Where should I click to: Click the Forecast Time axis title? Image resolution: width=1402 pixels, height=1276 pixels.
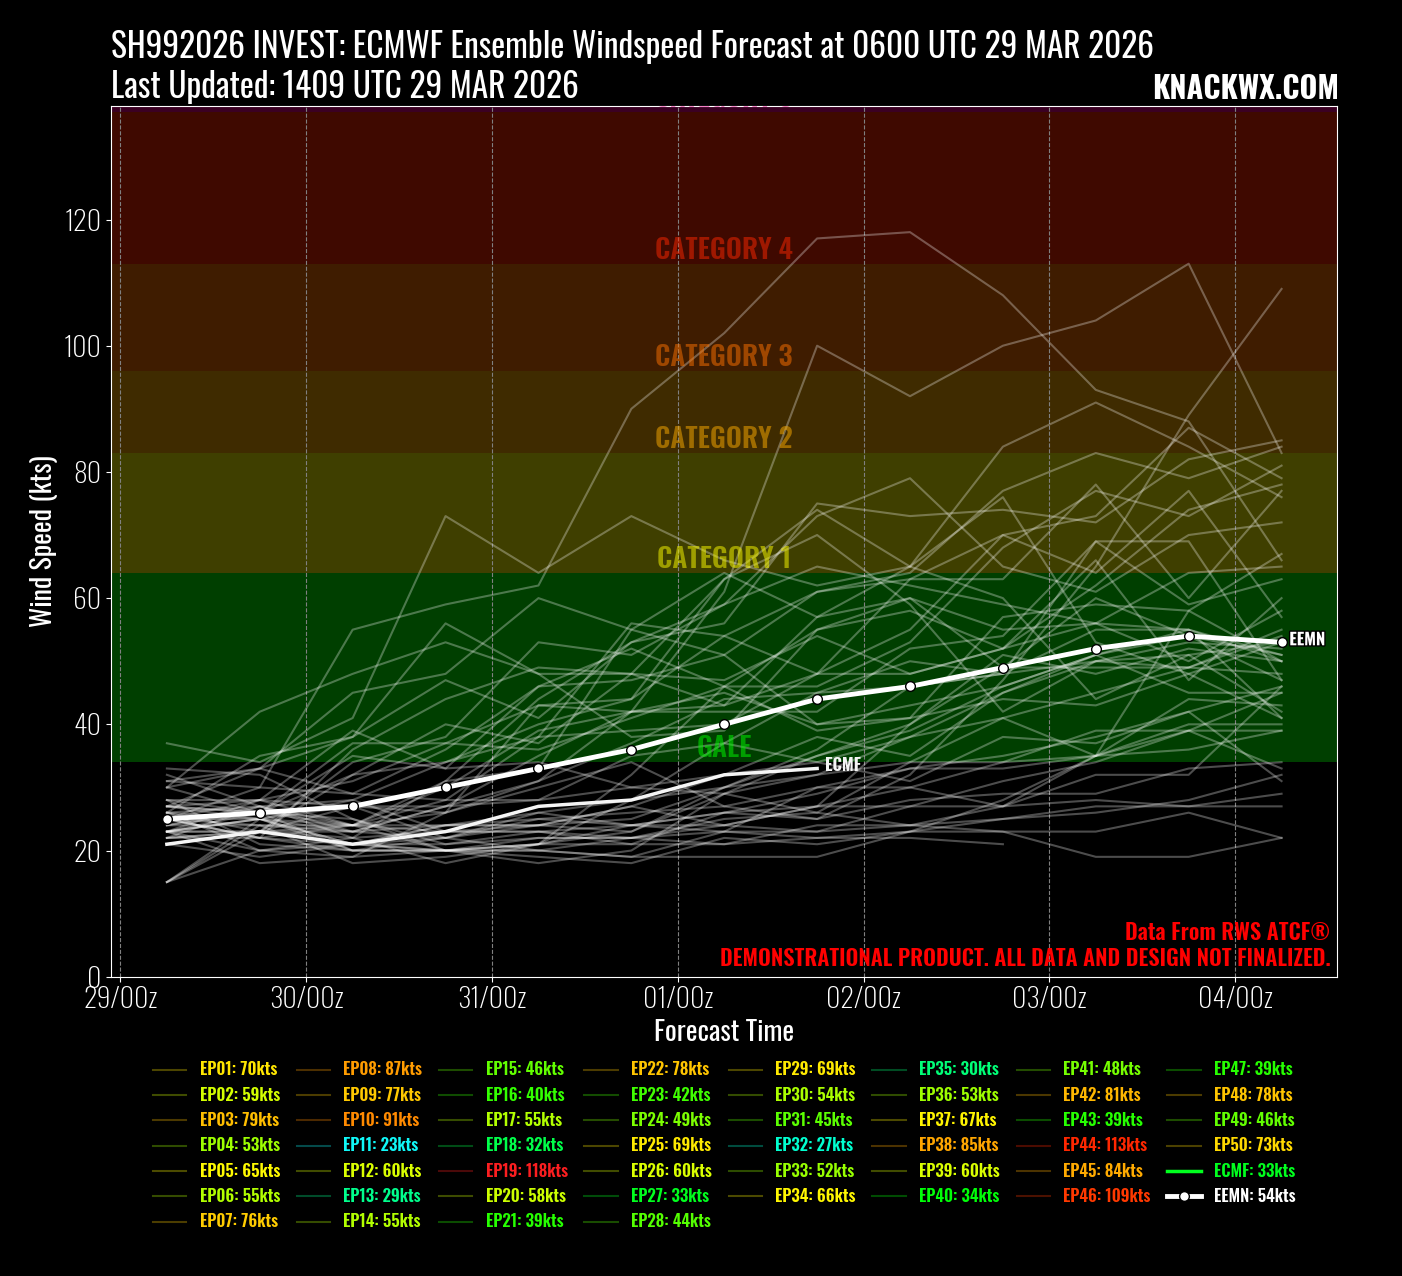click(723, 1031)
